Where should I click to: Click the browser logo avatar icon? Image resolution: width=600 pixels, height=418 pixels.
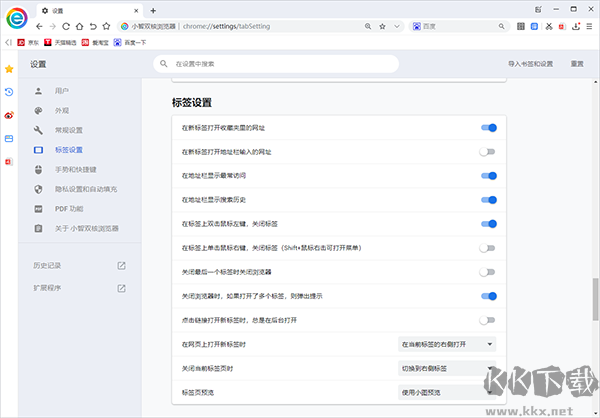pos(17,18)
